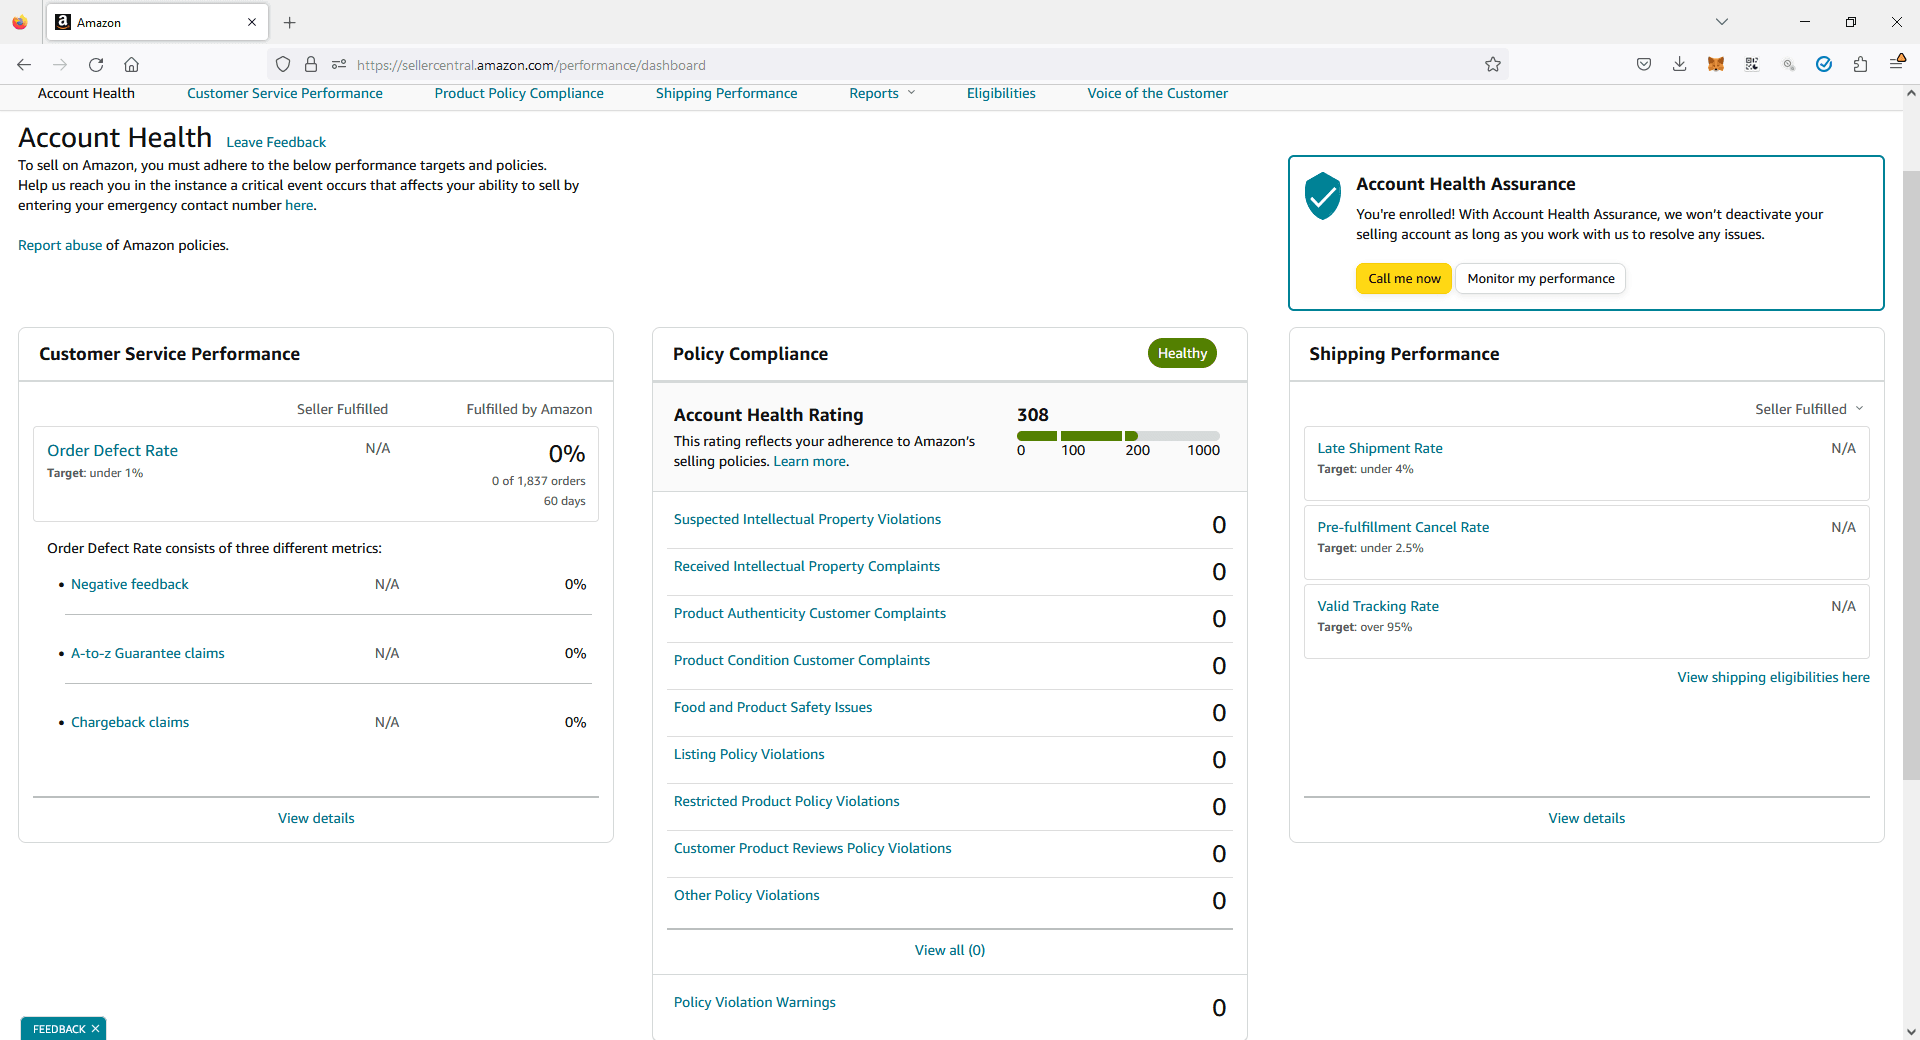Click the Healthy status badge
Image resolution: width=1920 pixels, height=1040 pixels.
point(1182,353)
